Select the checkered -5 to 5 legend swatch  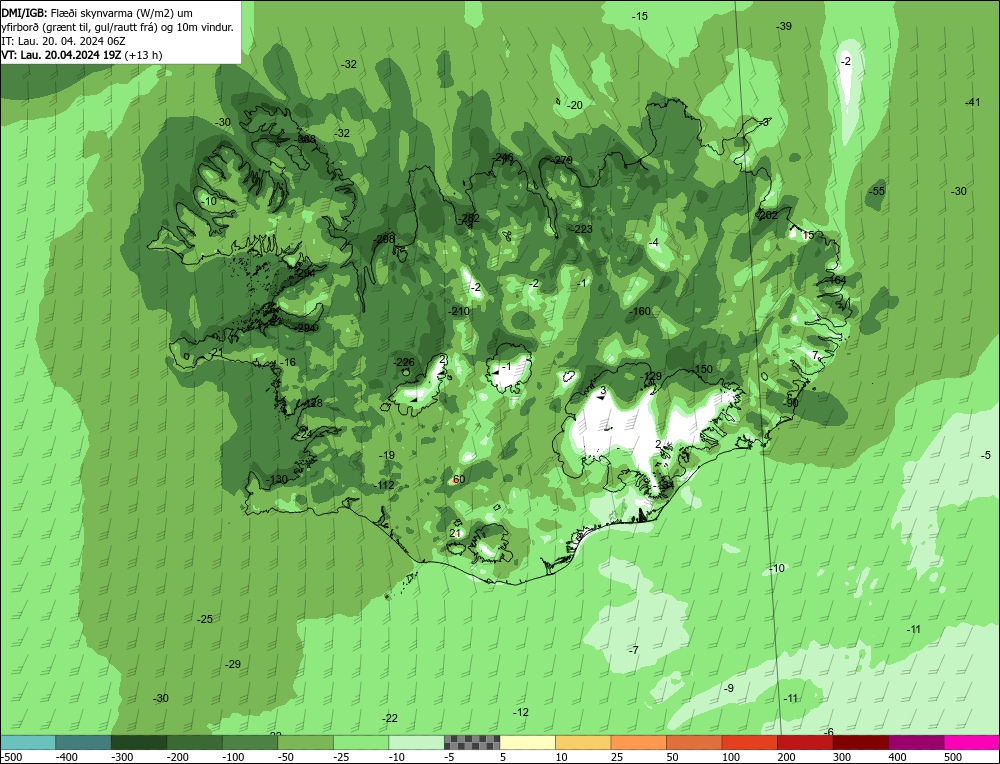[472, 742]
